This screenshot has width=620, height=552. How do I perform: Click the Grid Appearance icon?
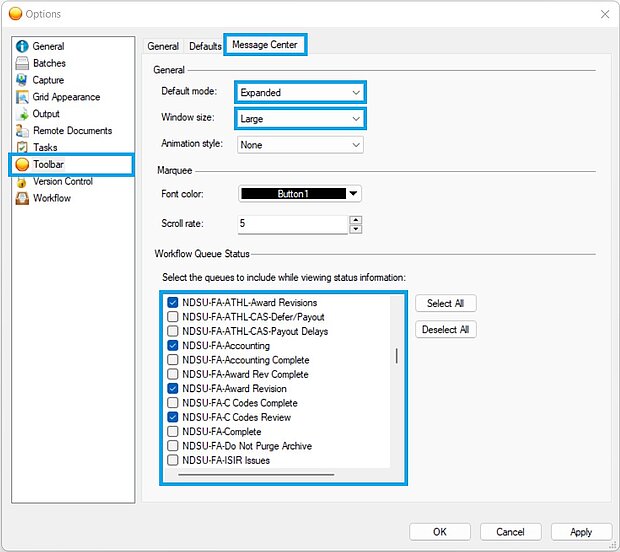pyautogui.click(x=22, y=97)
